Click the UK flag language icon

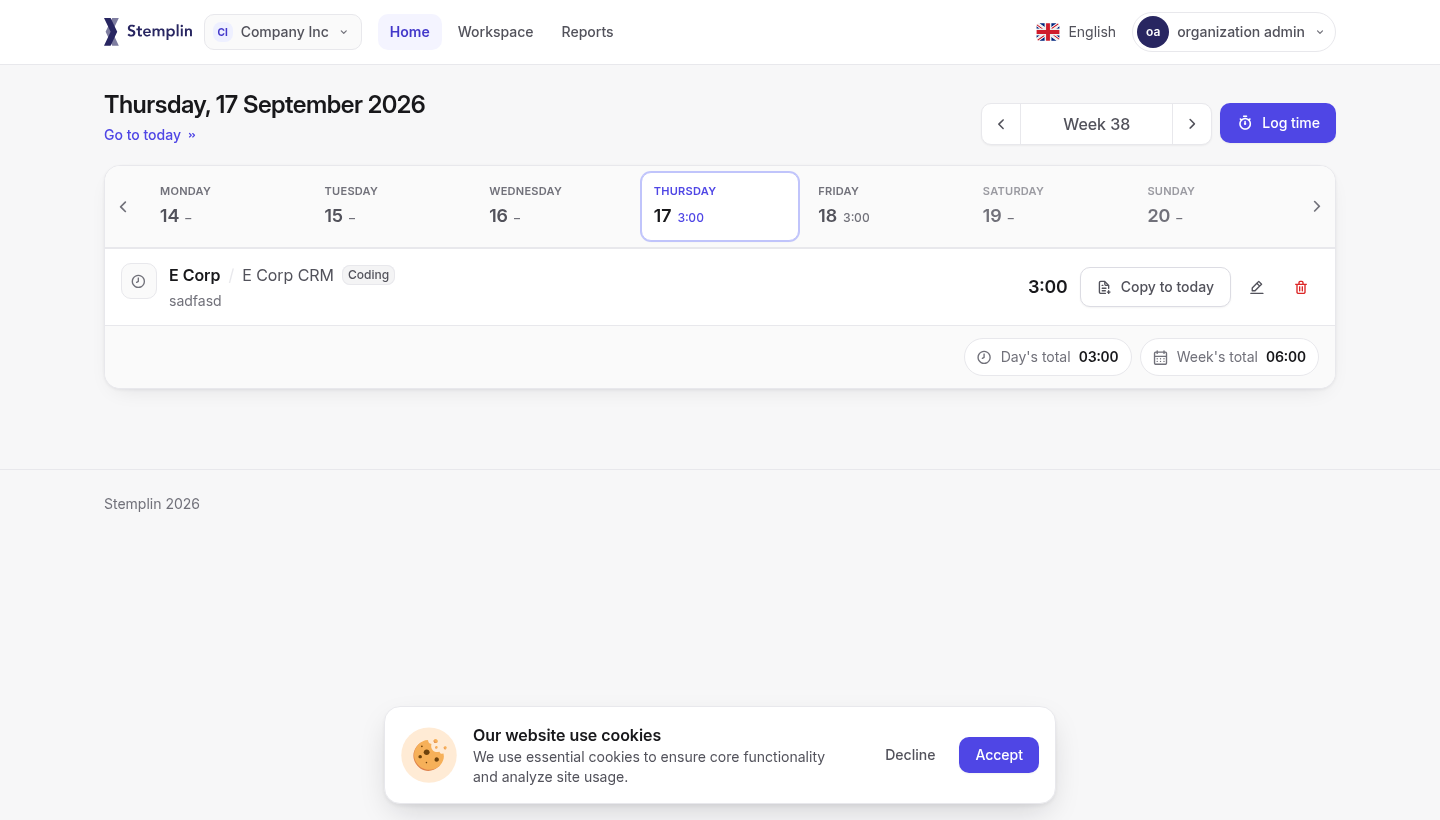tap(1048, 32)
